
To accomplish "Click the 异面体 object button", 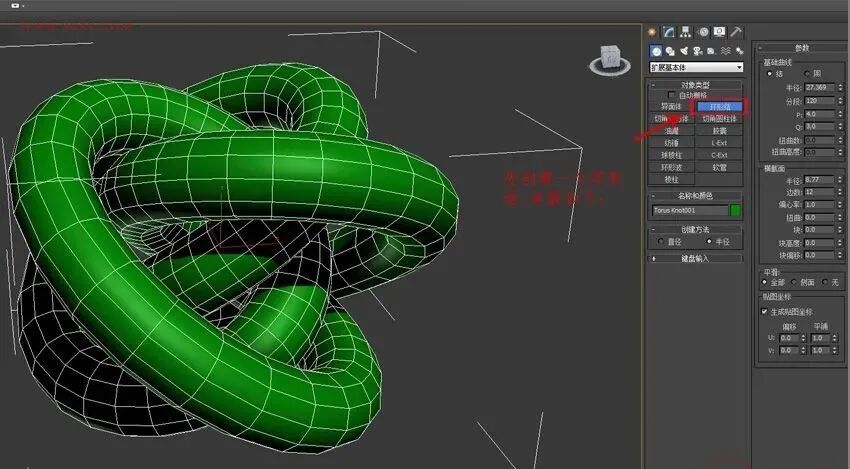I will point(671,107).
